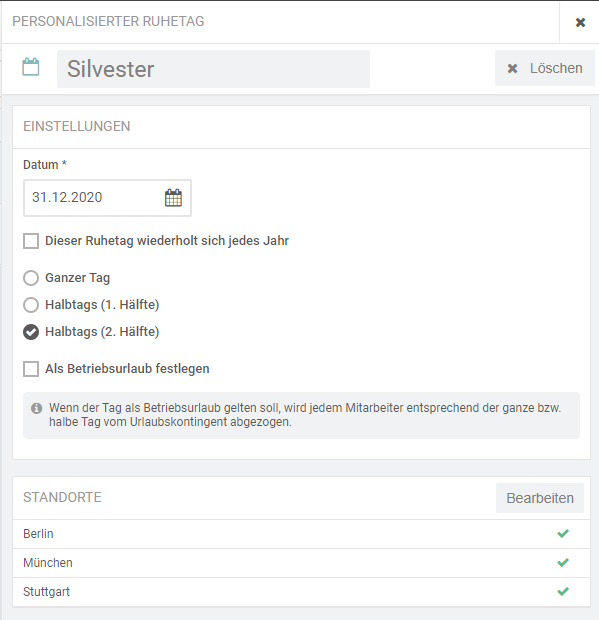Edit the Silvester name field

coord(214,69)
